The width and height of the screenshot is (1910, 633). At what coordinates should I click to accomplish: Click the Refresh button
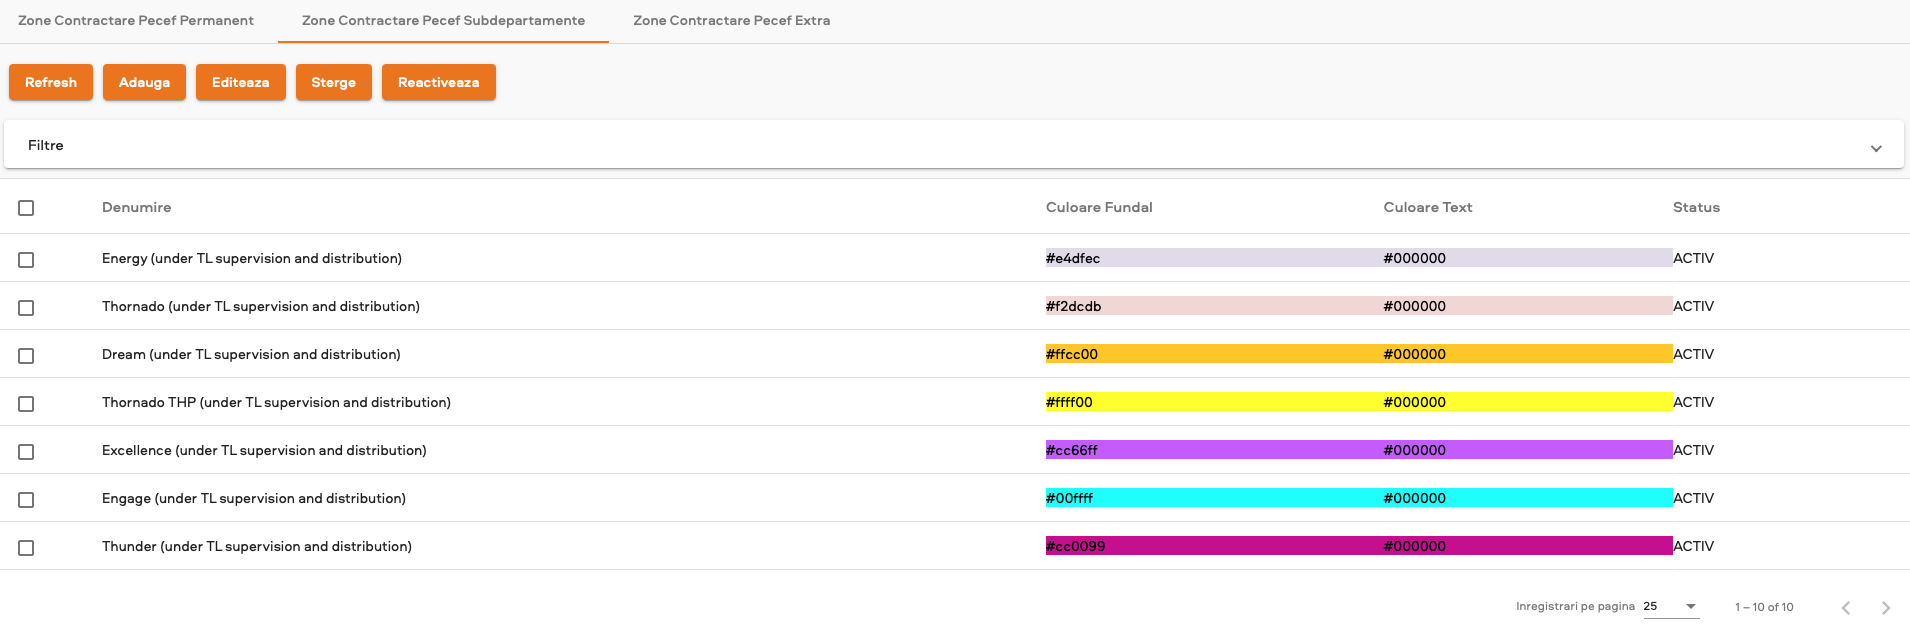pos(51,82)
